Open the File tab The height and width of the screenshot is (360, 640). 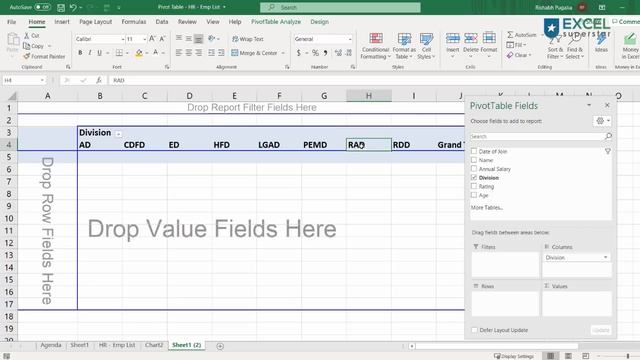[x=11, y=22]
